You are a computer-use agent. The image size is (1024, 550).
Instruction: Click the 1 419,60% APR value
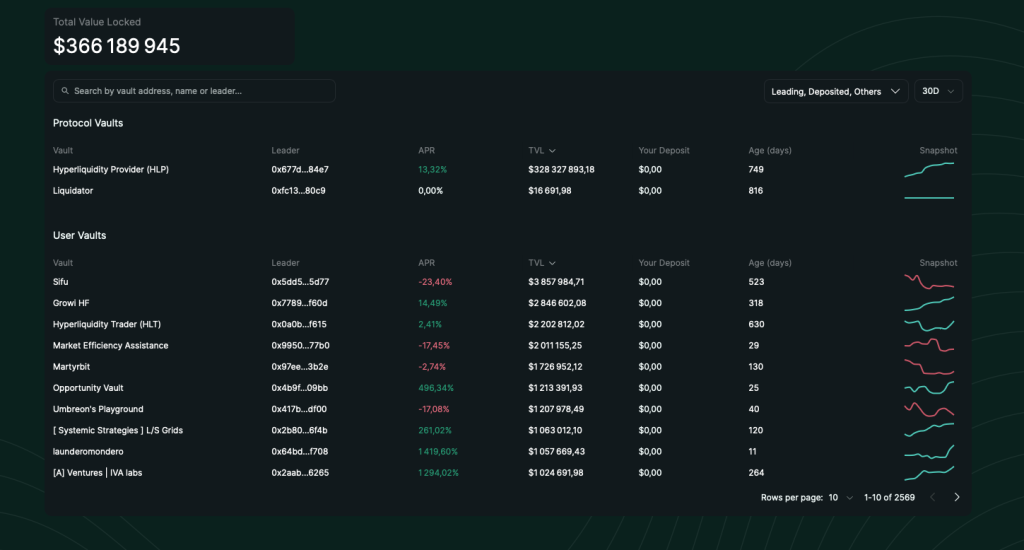(x=438, y=451)
